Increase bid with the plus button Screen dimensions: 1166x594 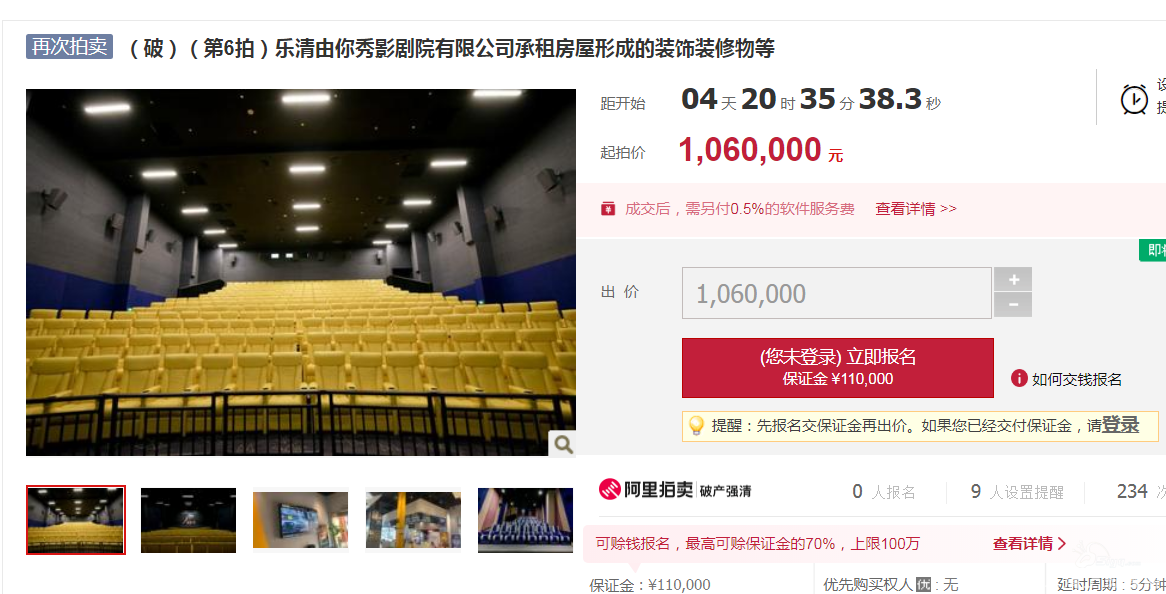(x=1013, y=280)
